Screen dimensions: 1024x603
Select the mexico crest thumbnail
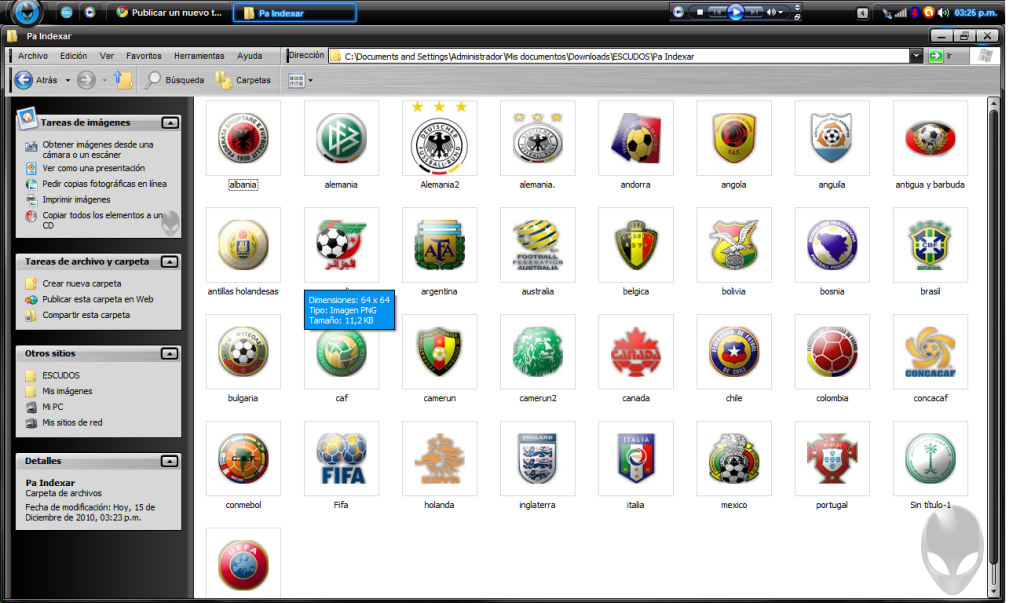(734, 459)
